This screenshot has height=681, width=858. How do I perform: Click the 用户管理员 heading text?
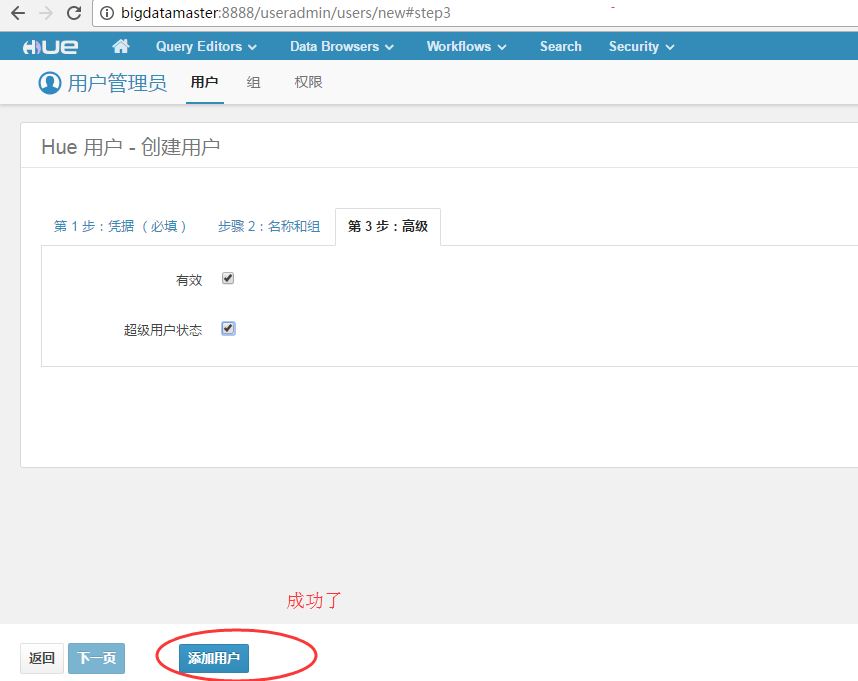coord(118,84)
